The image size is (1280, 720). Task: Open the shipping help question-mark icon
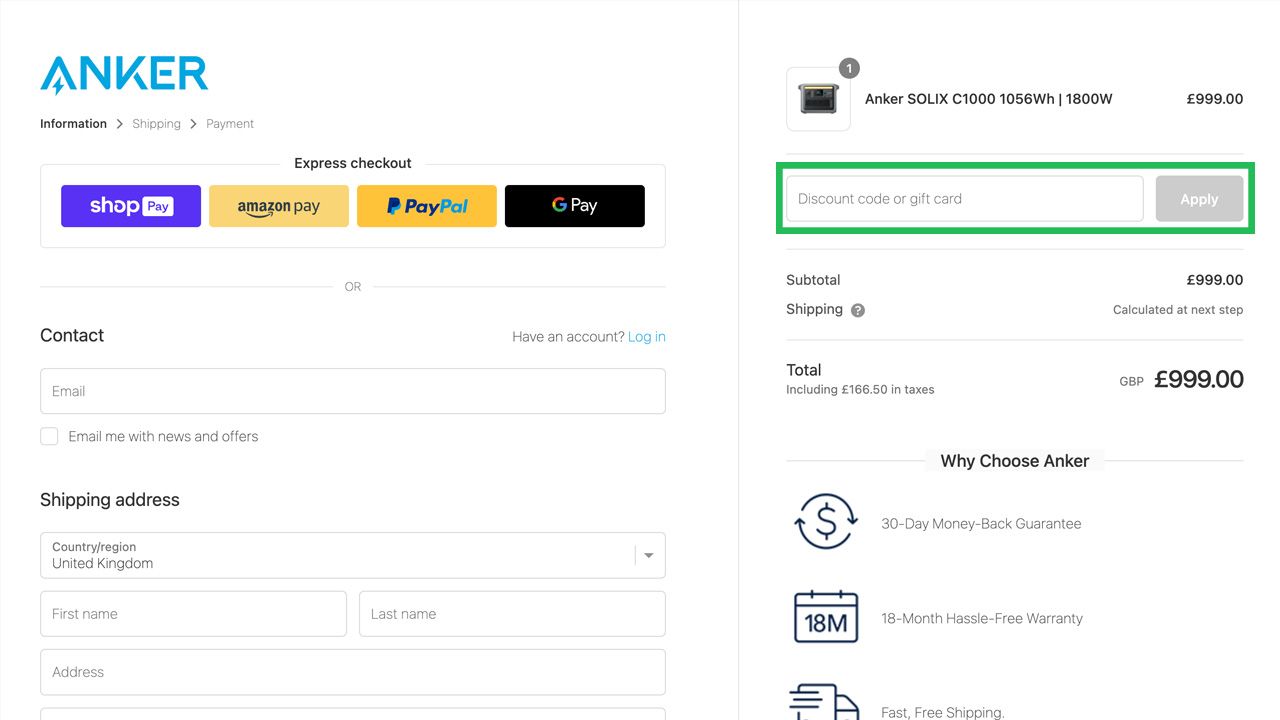click(x=858, y=310)
